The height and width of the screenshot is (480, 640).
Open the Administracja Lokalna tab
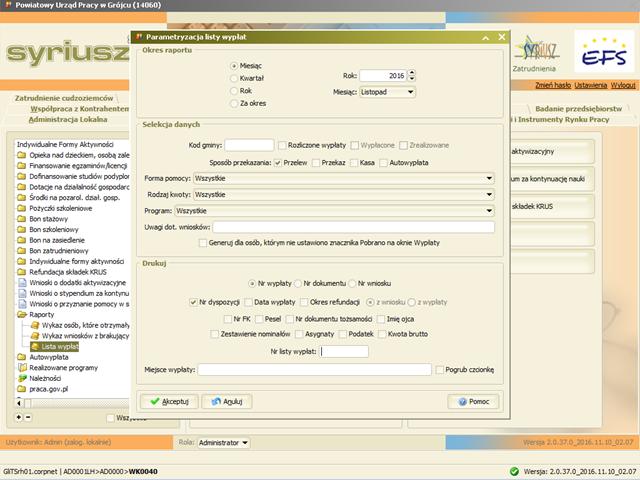click(68, 119)
